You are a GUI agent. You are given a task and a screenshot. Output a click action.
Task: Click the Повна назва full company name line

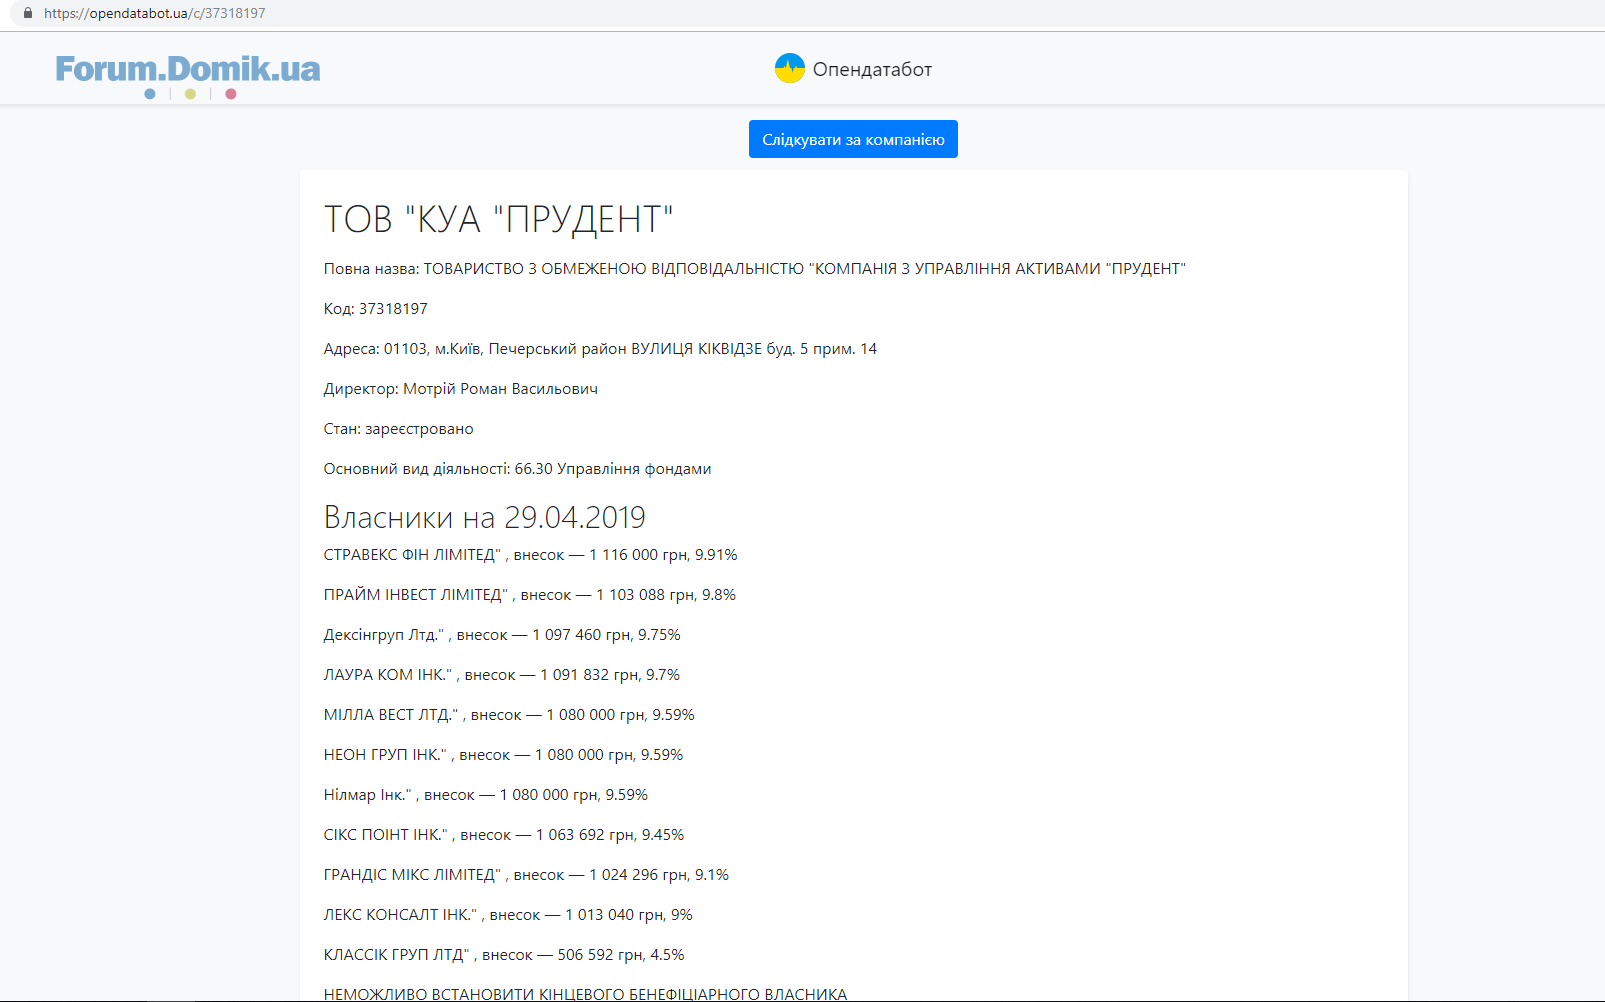755,269
